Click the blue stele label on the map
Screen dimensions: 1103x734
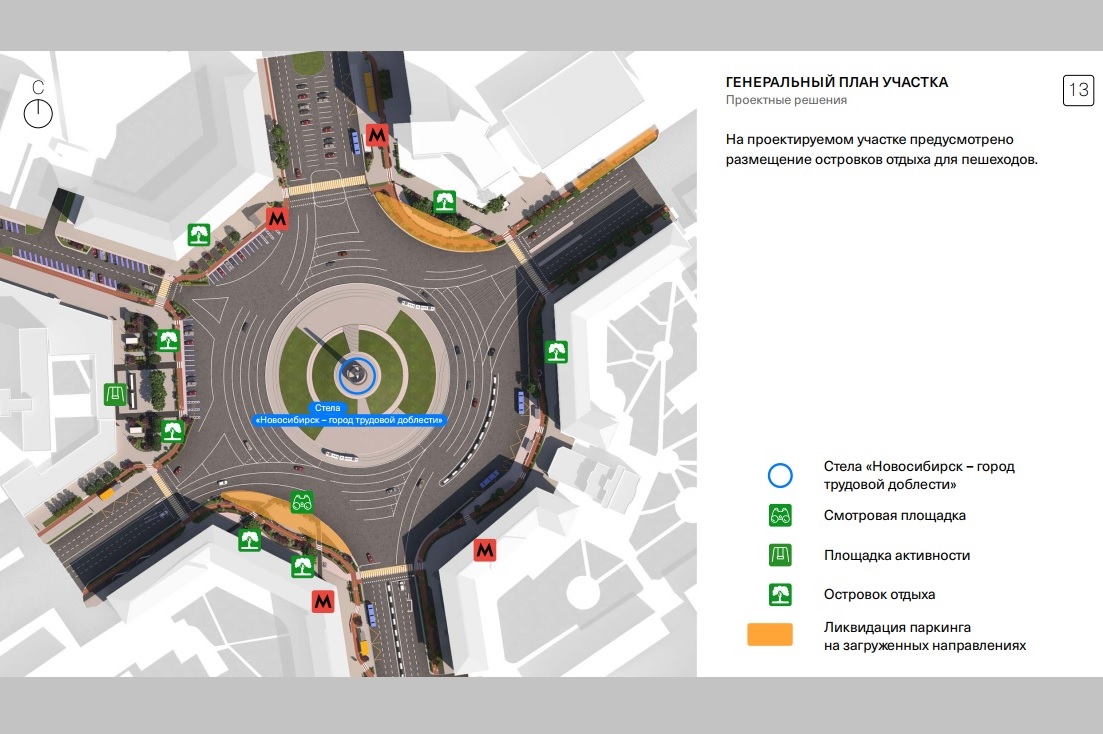(349, 415)
